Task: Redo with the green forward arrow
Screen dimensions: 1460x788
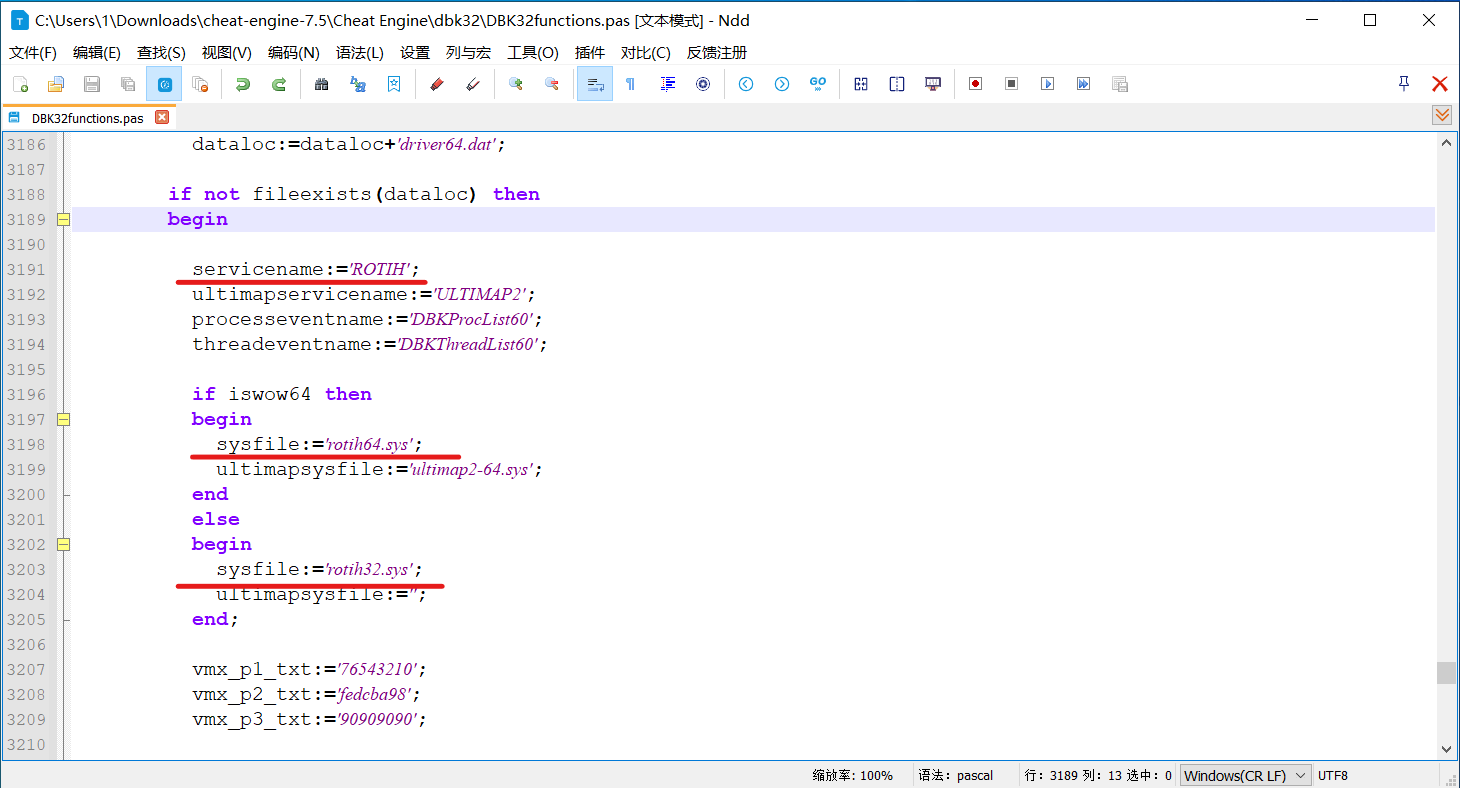Action: pyautogui.click(x=279, y=84)
